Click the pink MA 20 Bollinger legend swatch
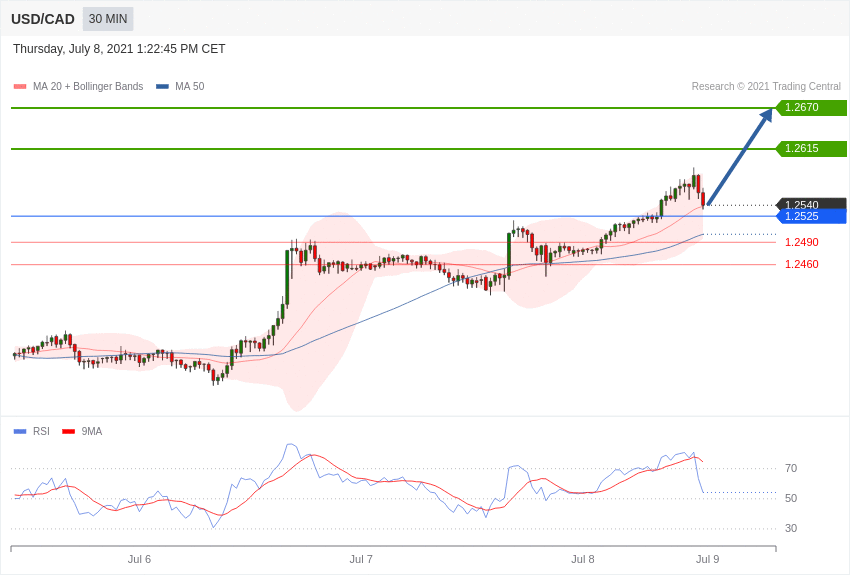 tap(20, 87)
